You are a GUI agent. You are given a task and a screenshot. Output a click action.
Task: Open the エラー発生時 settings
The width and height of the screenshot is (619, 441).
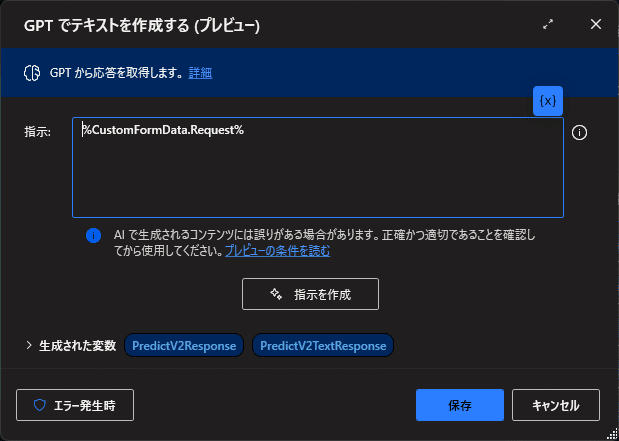coord(75,405)
